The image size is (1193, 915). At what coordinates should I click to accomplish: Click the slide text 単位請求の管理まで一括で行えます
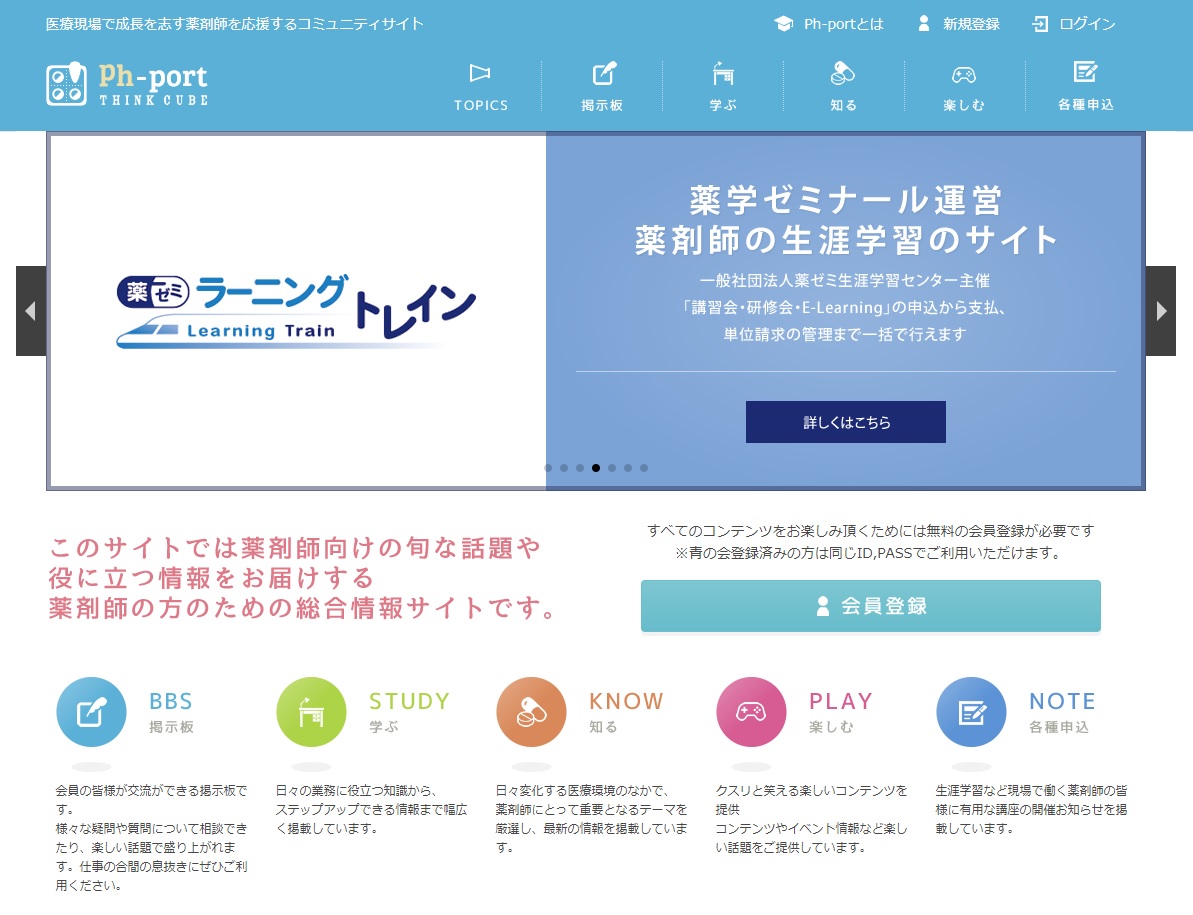[x=845, y=335]
